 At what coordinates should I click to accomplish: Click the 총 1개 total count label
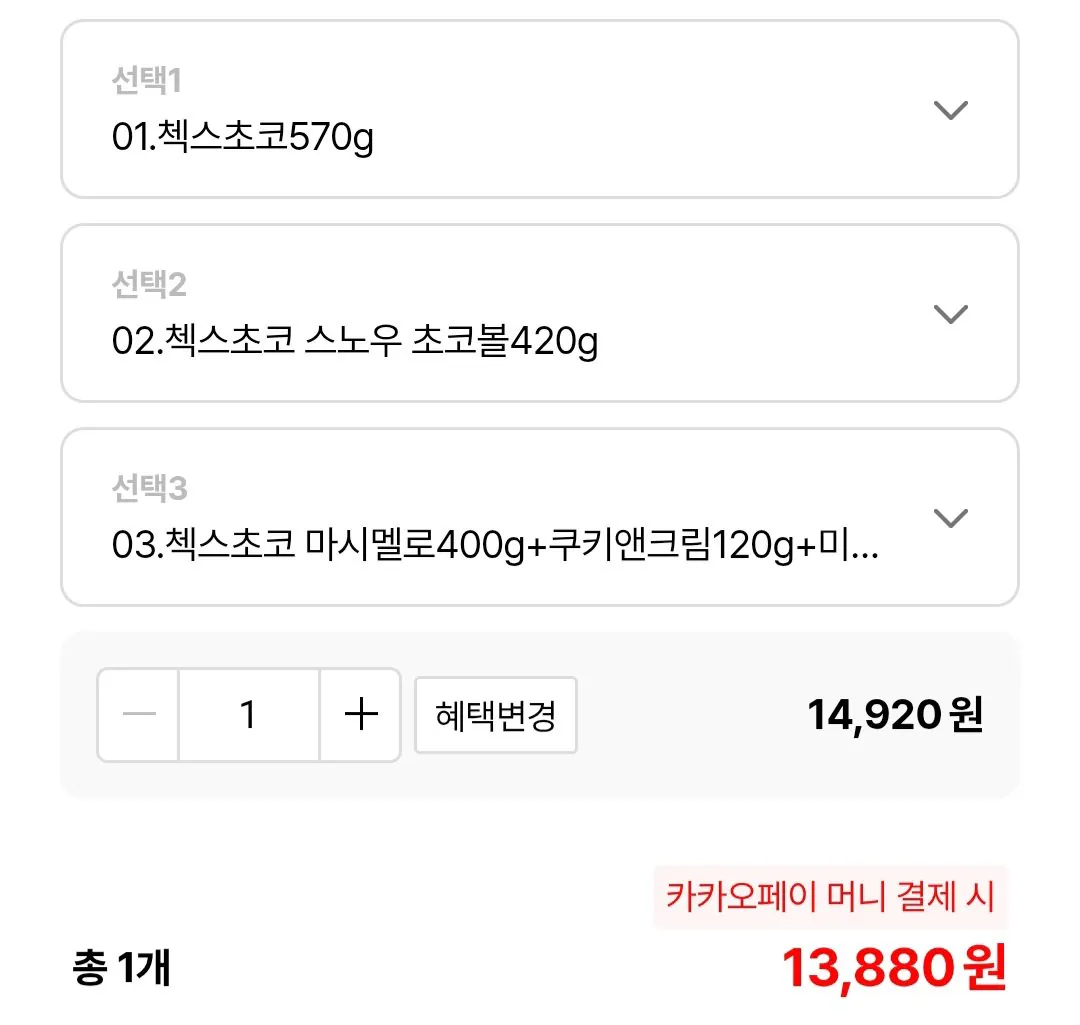coord(118,967)
